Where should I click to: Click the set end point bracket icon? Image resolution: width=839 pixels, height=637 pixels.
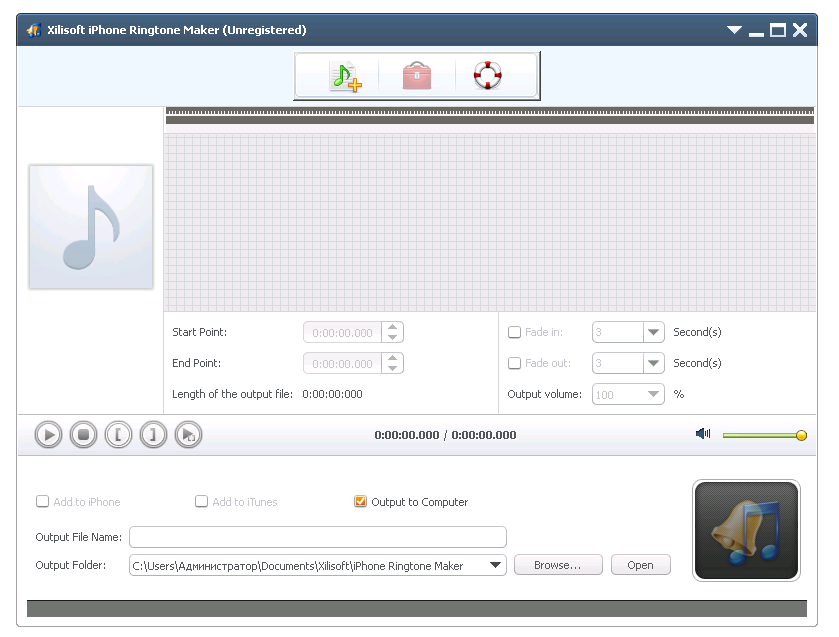tap(153, 434)
